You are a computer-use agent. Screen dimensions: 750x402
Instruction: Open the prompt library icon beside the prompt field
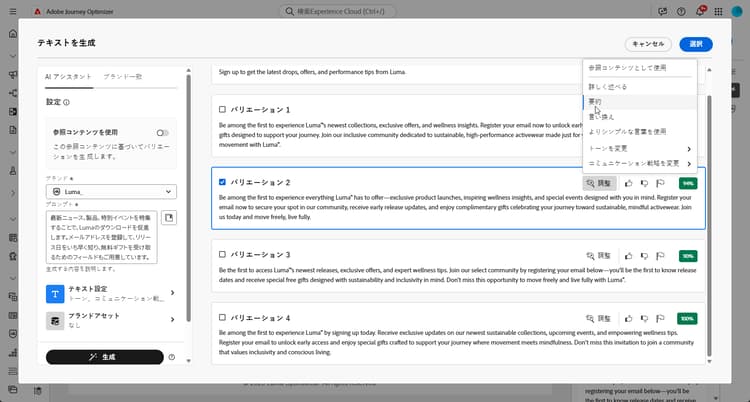point(169,218)
